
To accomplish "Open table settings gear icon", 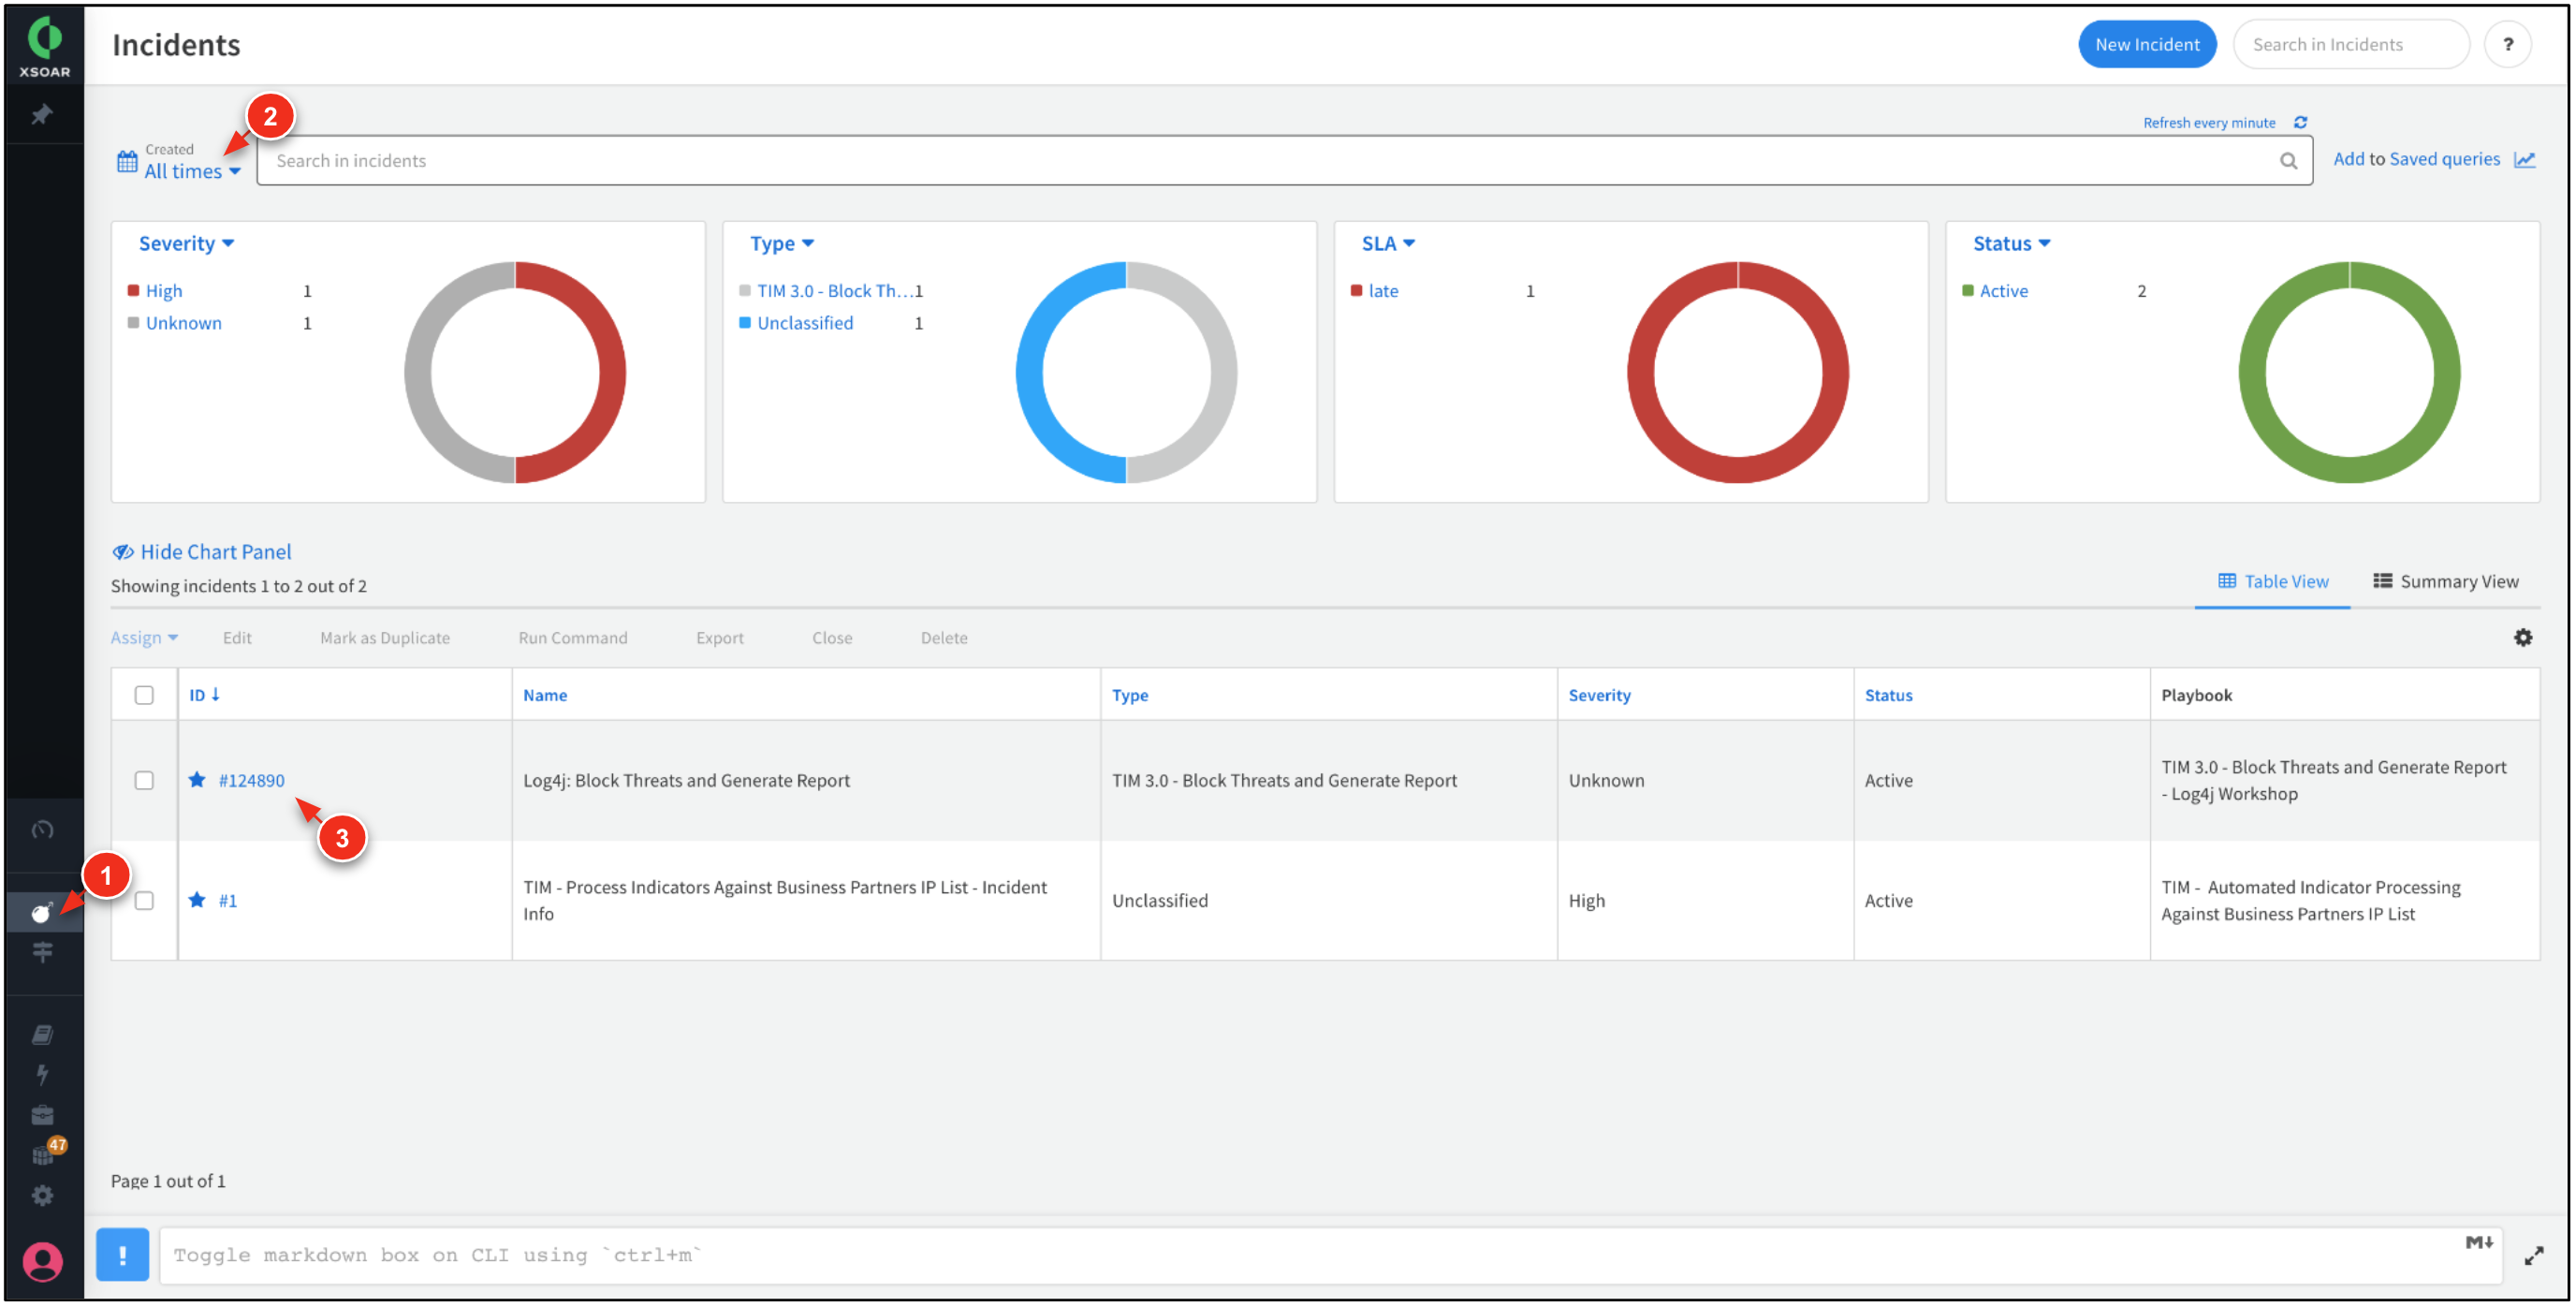I will 2523,638.
